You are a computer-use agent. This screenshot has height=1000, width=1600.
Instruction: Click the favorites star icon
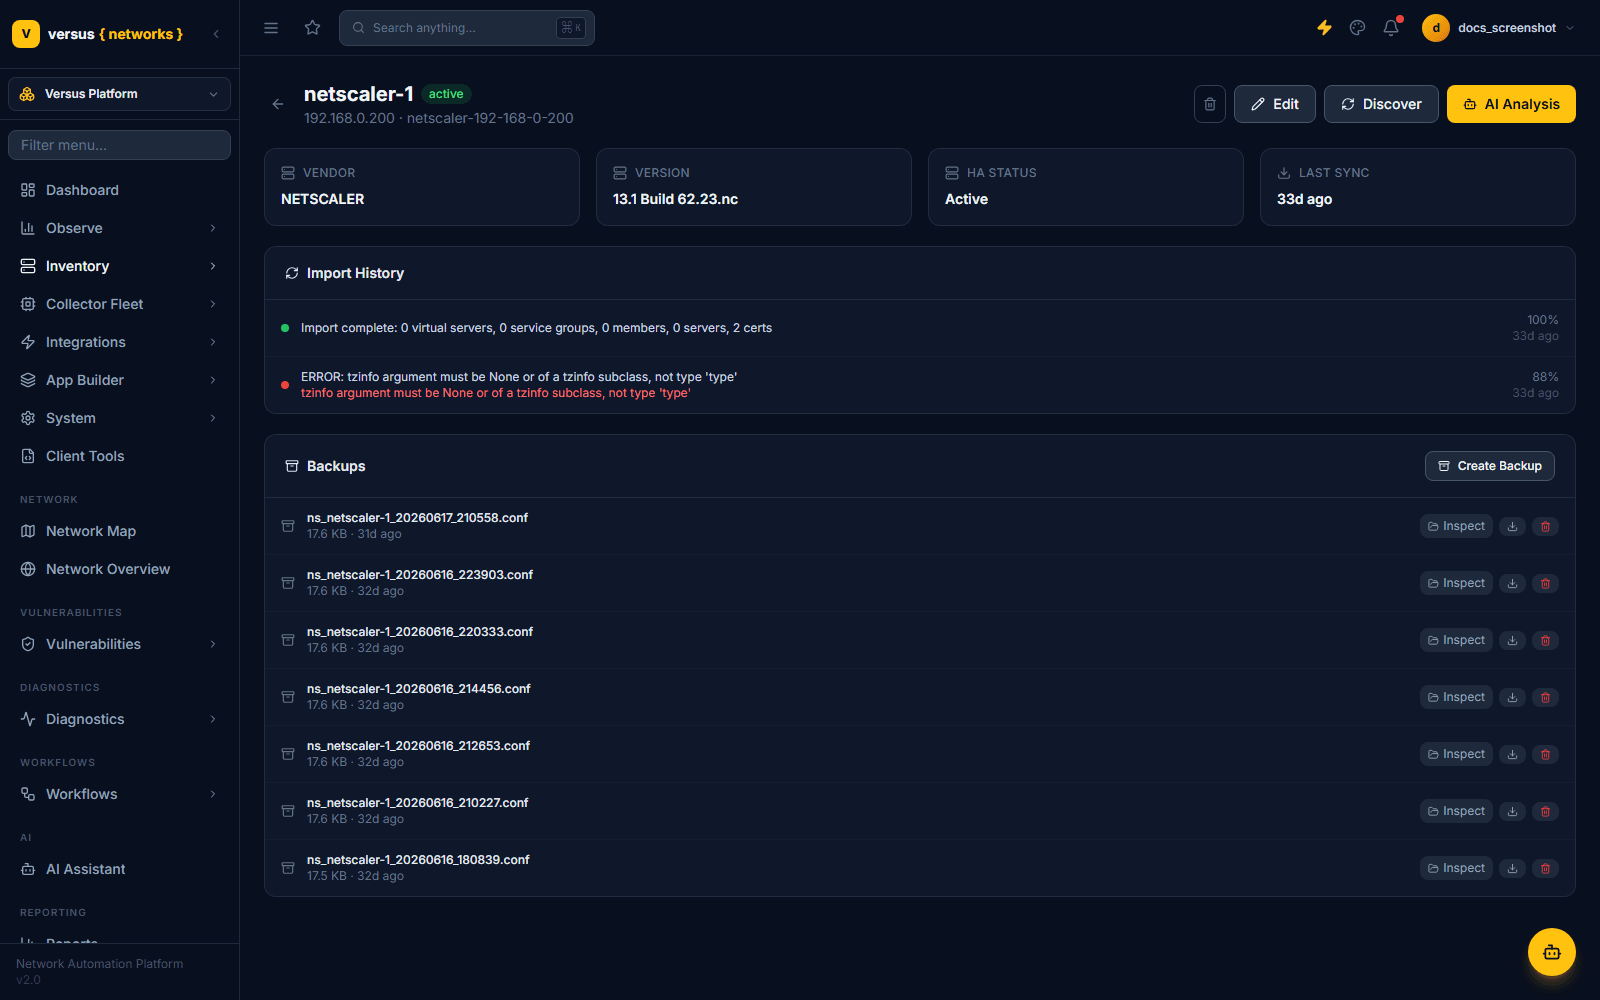coord(313,28)
